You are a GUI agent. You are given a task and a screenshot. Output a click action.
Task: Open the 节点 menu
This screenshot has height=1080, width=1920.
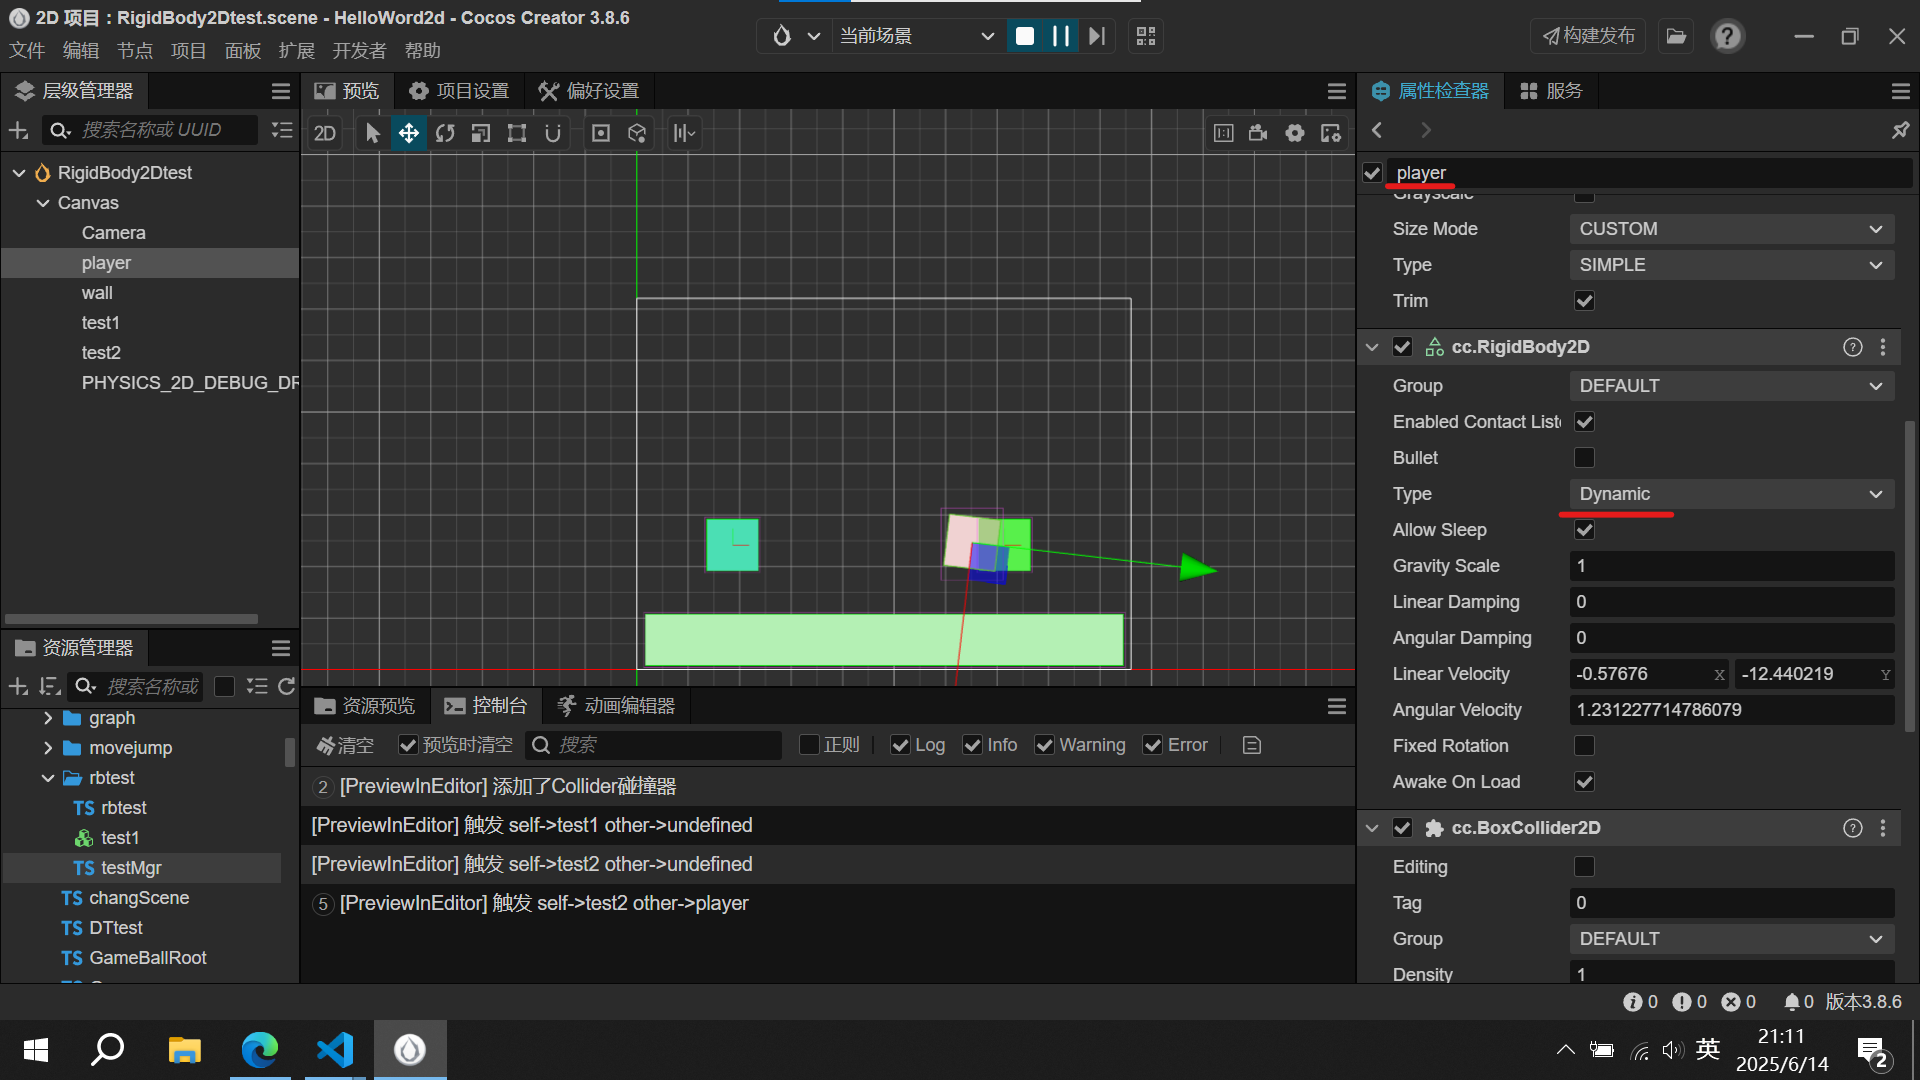point(134,51)
